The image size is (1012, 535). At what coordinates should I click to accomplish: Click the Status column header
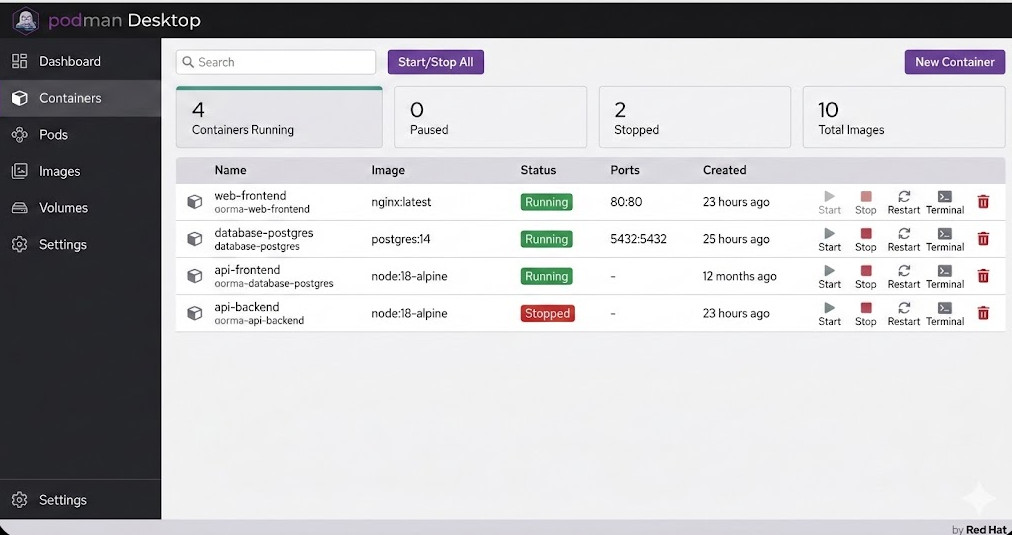(538, 170)
